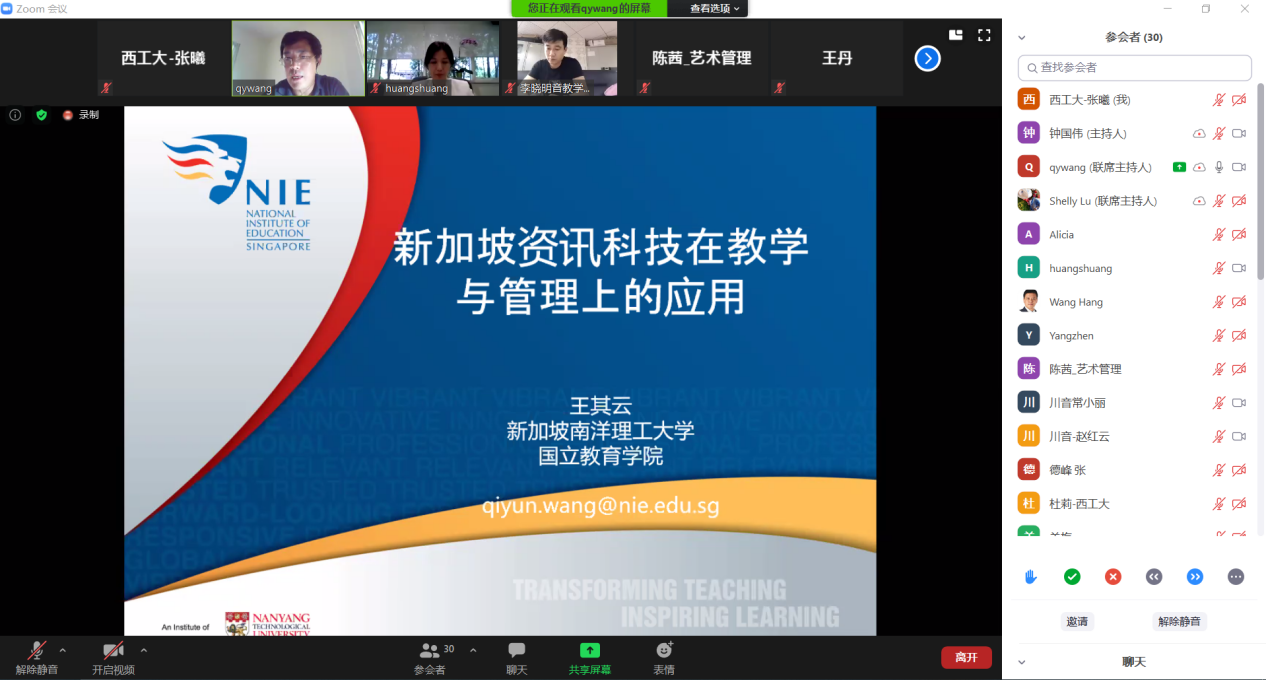Click Alicia's muted microphone icon
1266x680 pixels.
(x=1219, y=235)
